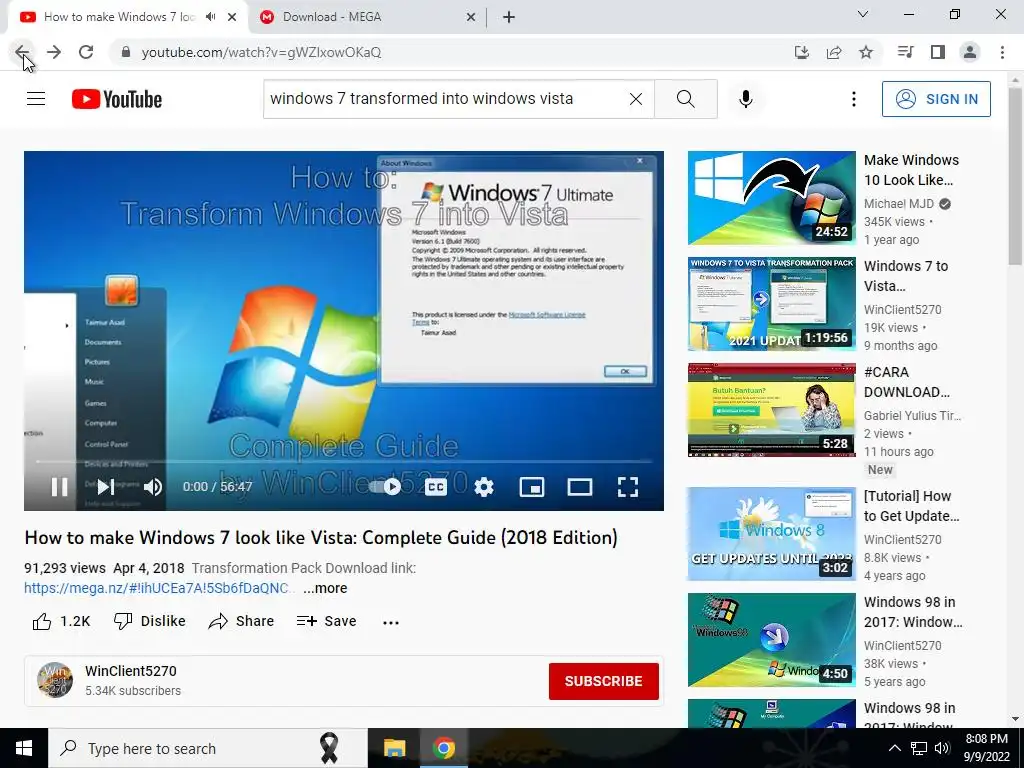Go back using the browser back arrow
Viewport: 1024px width, 768px height.
22,52
